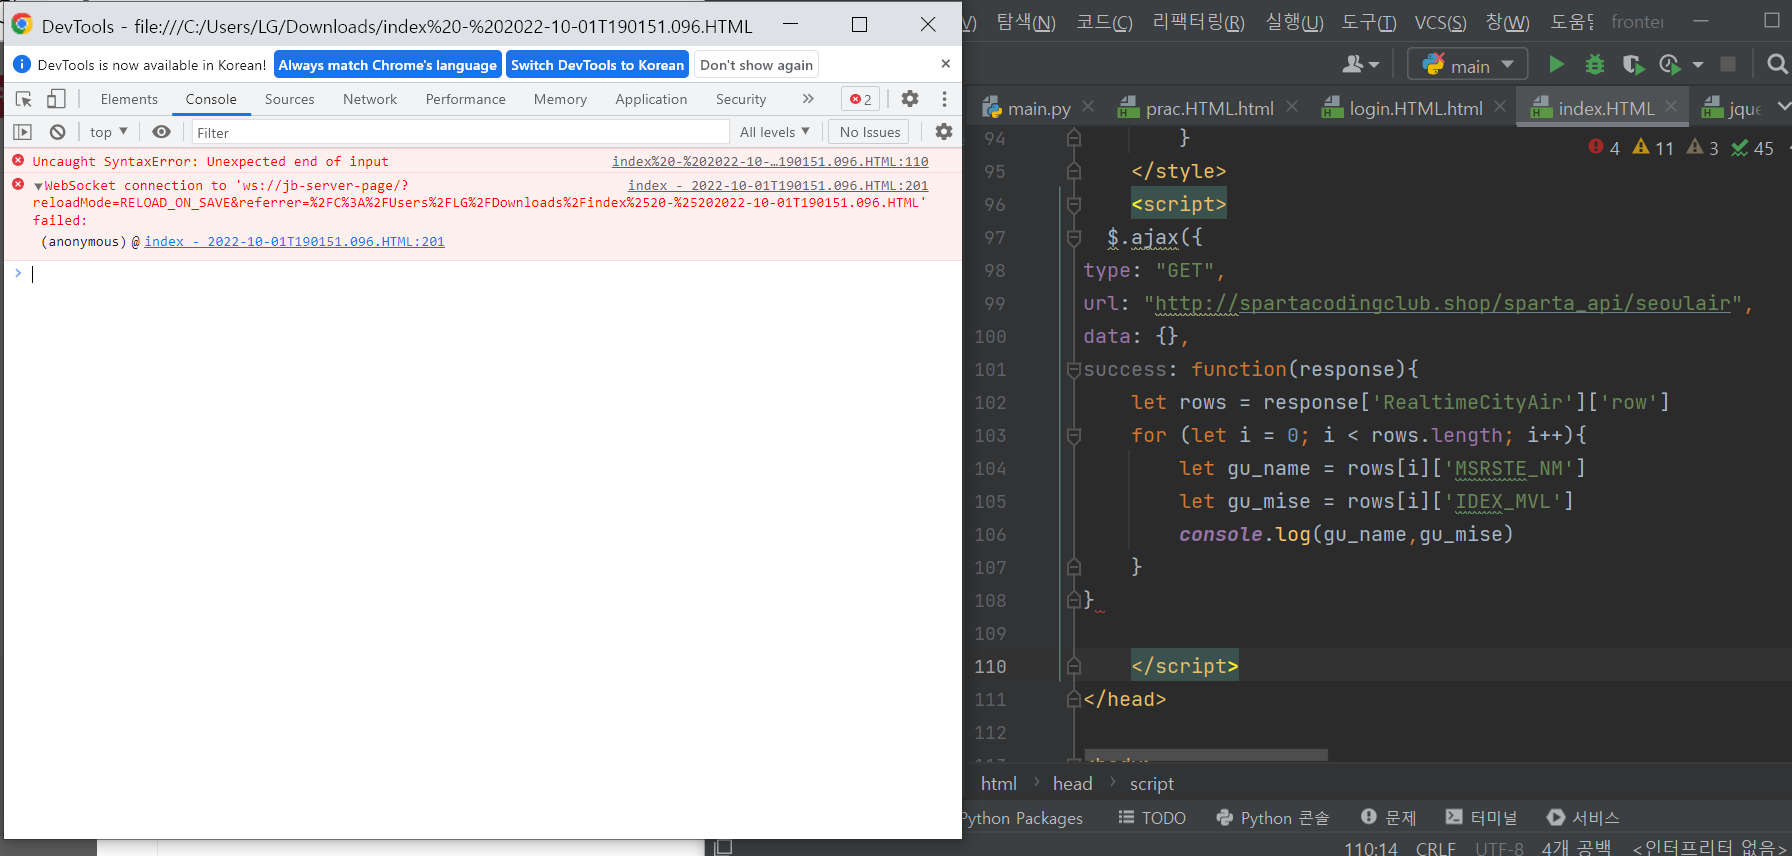Screen dimensions: 1792x856
Task: Switch to the Elements tab in DevTools
Action: point(129,99)
